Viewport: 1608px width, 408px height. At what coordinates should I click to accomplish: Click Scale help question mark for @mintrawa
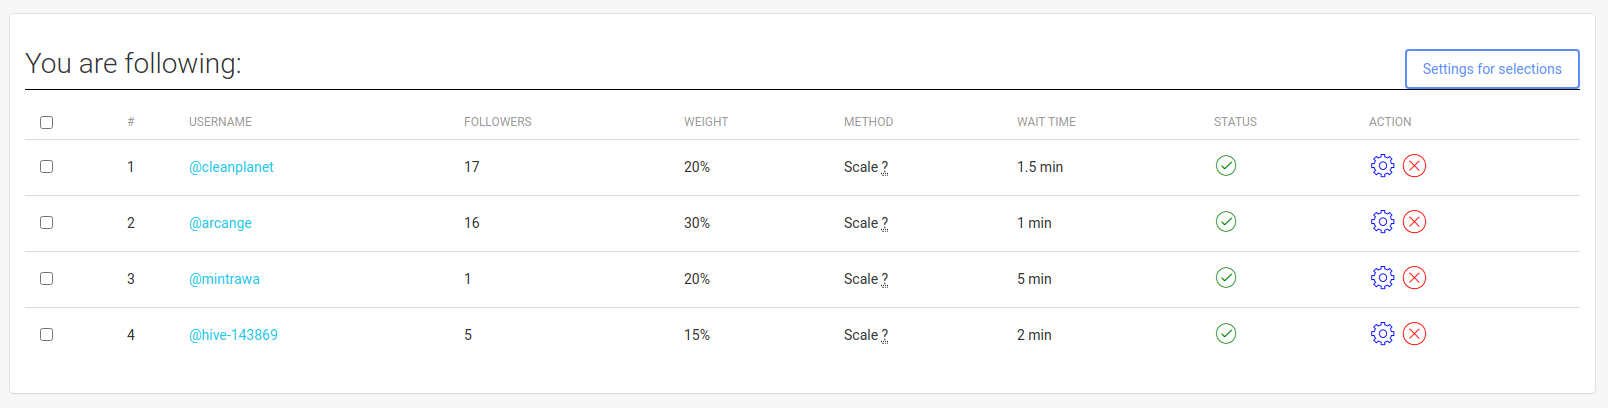885,279
